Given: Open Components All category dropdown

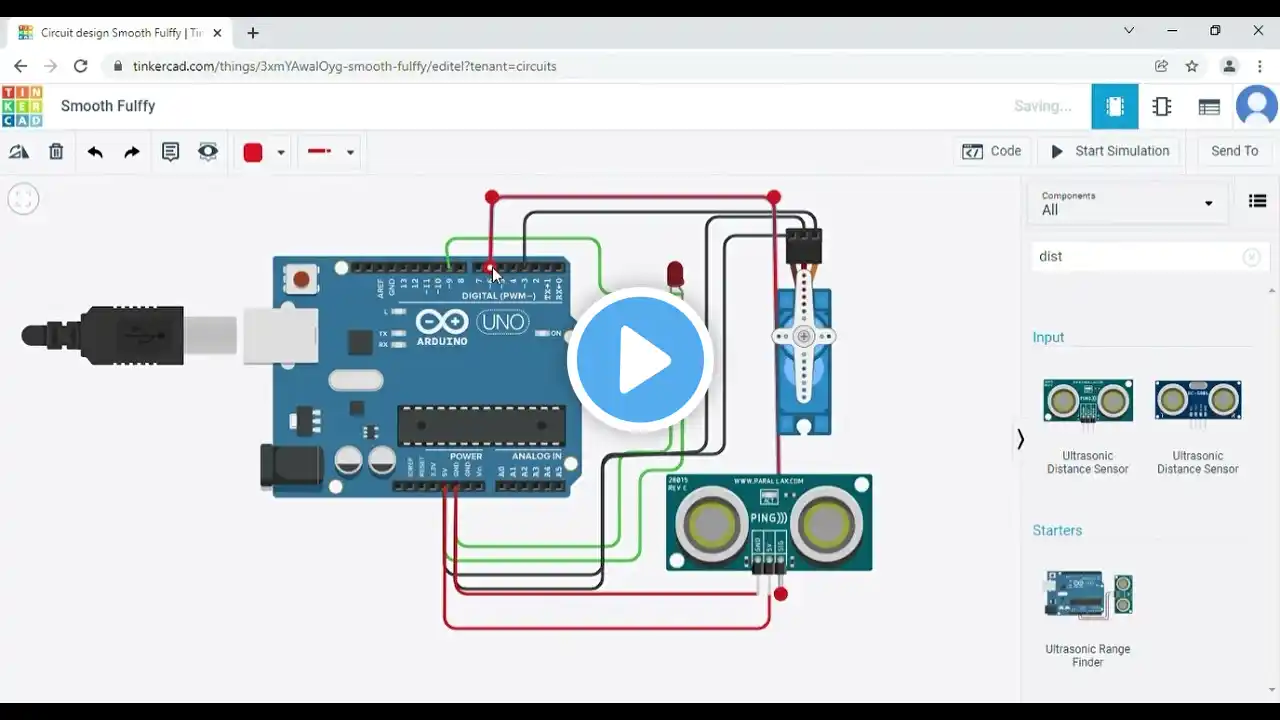Looking at the screenshot, I should [1127, 203].
